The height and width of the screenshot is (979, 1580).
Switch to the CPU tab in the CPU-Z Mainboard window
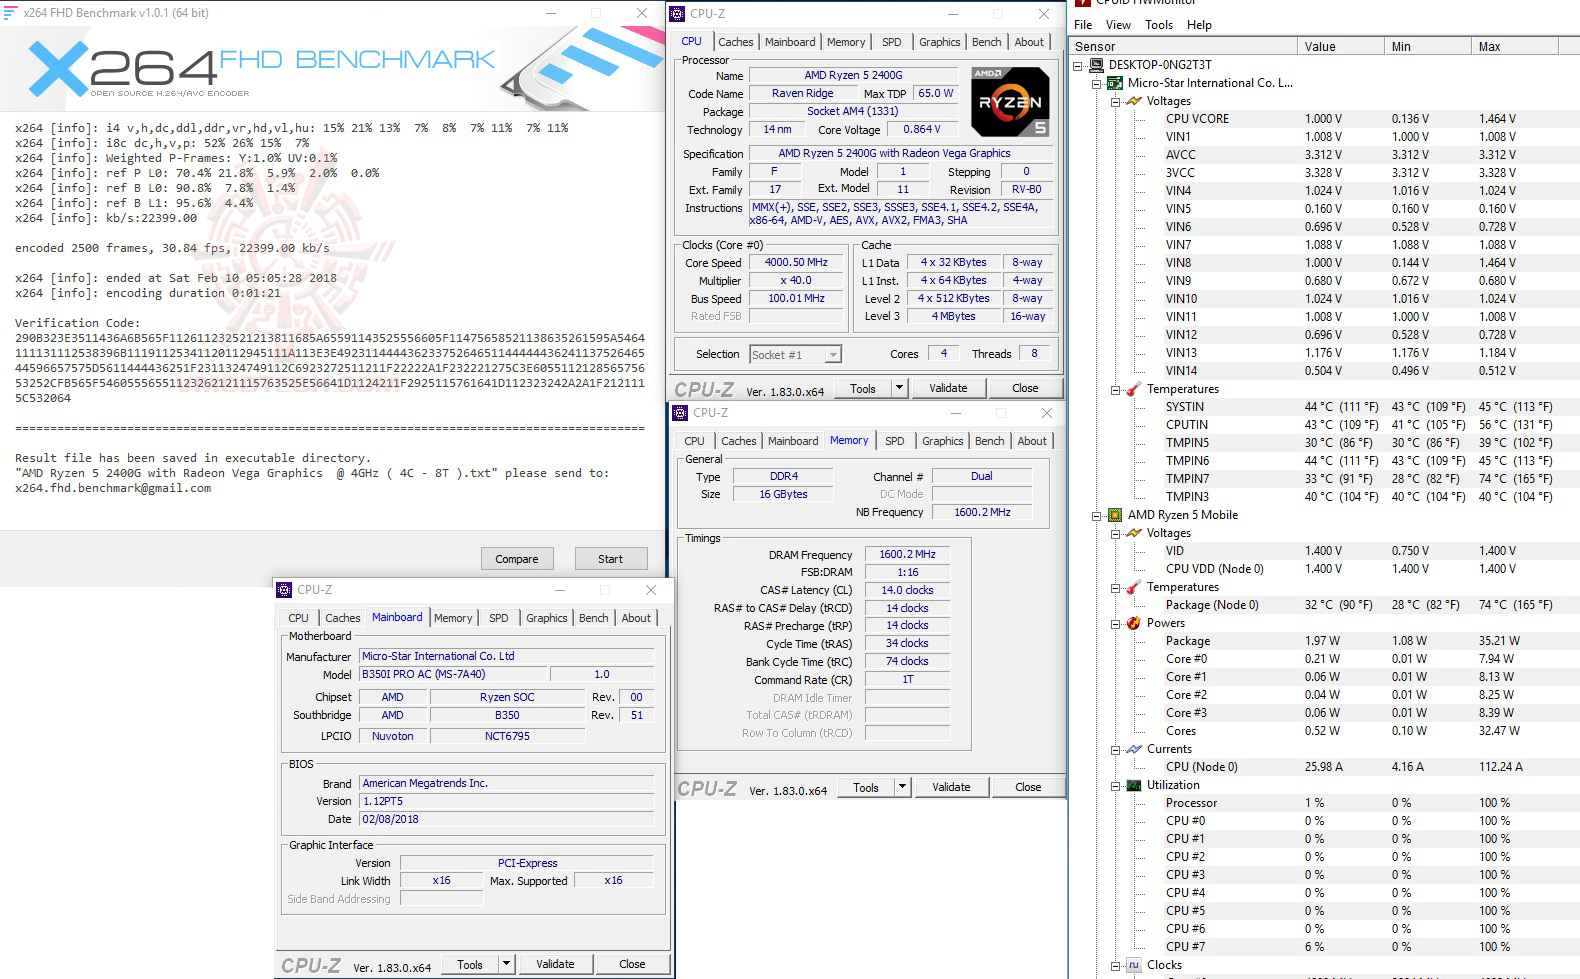[x=298, y=618]
